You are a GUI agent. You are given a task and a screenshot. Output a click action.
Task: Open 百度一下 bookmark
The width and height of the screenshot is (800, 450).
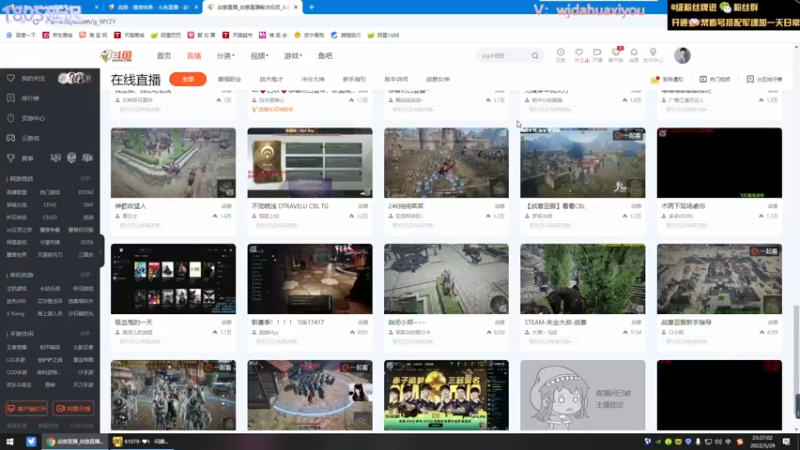click(22, 35)
